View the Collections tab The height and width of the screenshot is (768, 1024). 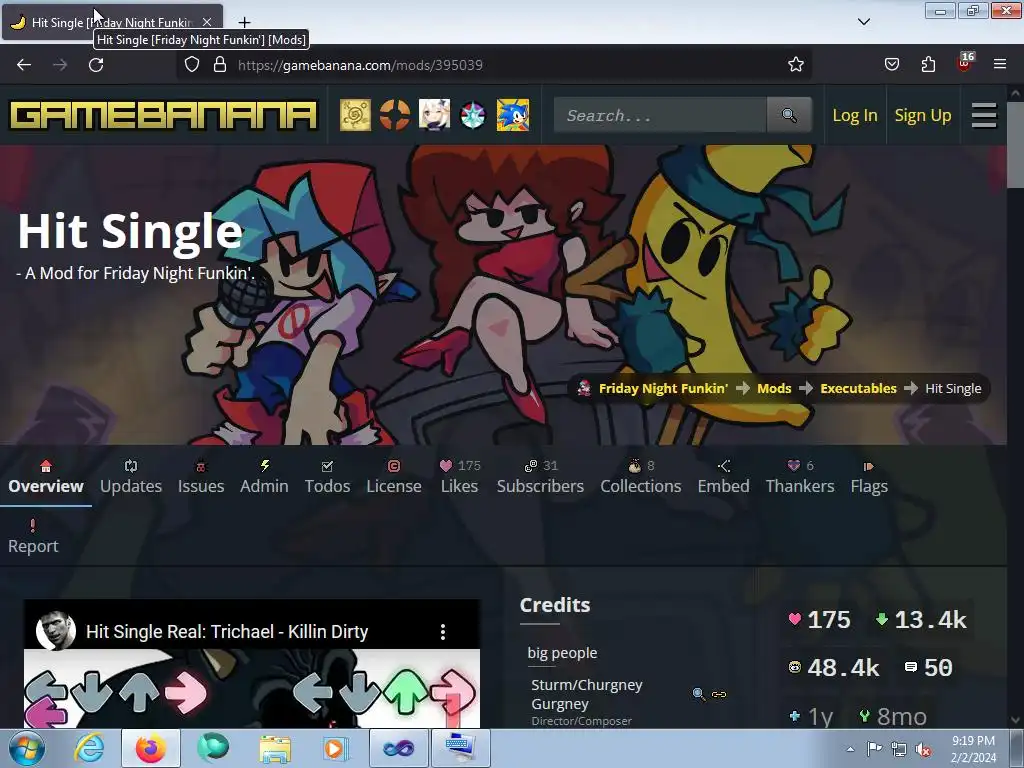tap(641, 477)
